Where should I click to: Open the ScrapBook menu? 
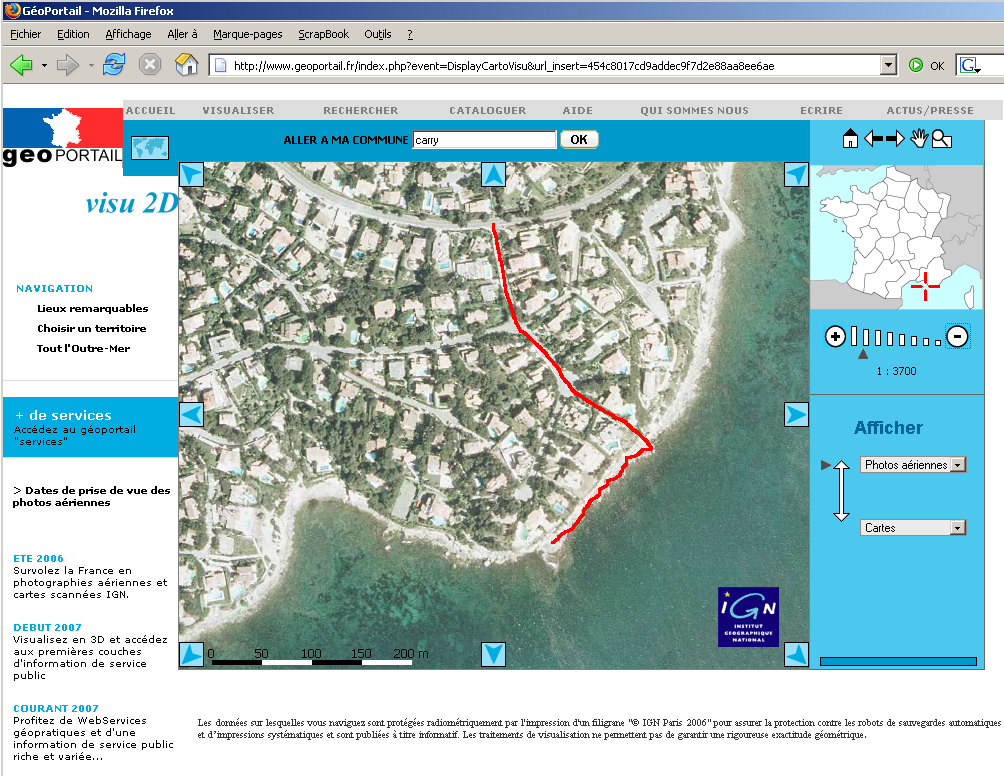[323, 34]
